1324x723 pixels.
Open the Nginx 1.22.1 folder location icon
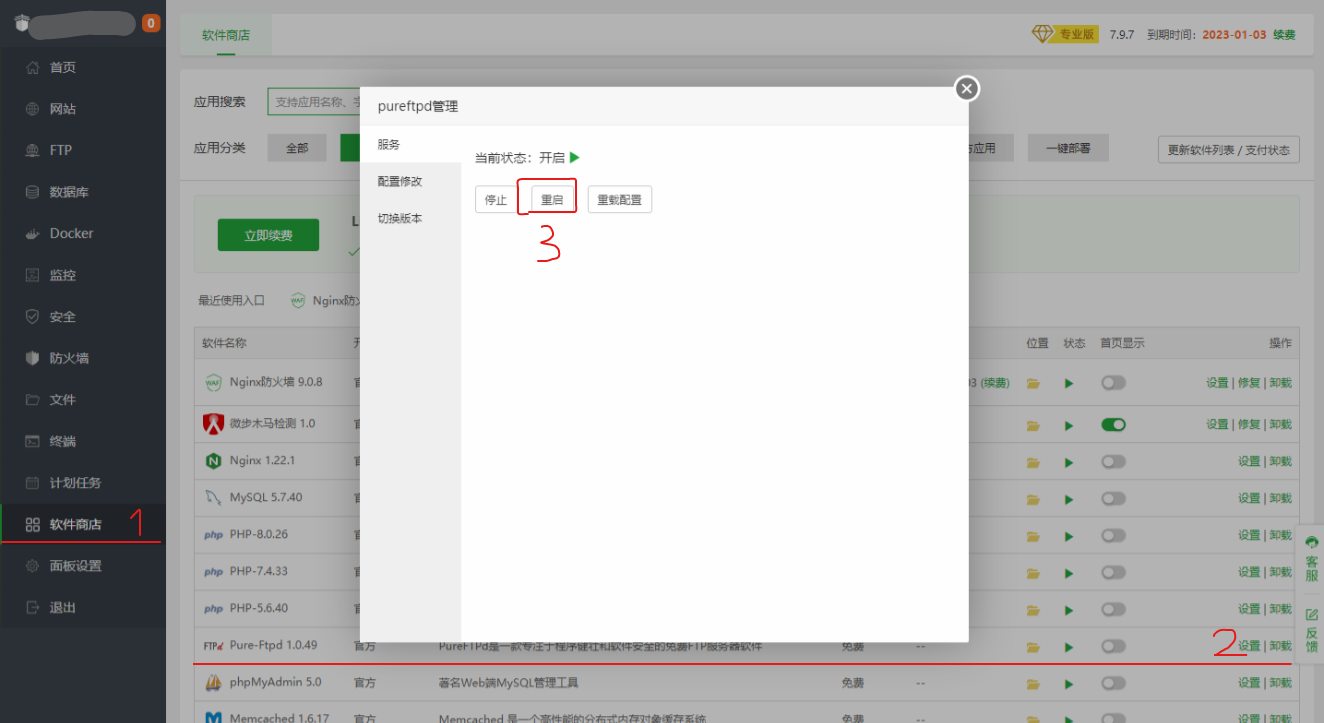[1033, 462]
